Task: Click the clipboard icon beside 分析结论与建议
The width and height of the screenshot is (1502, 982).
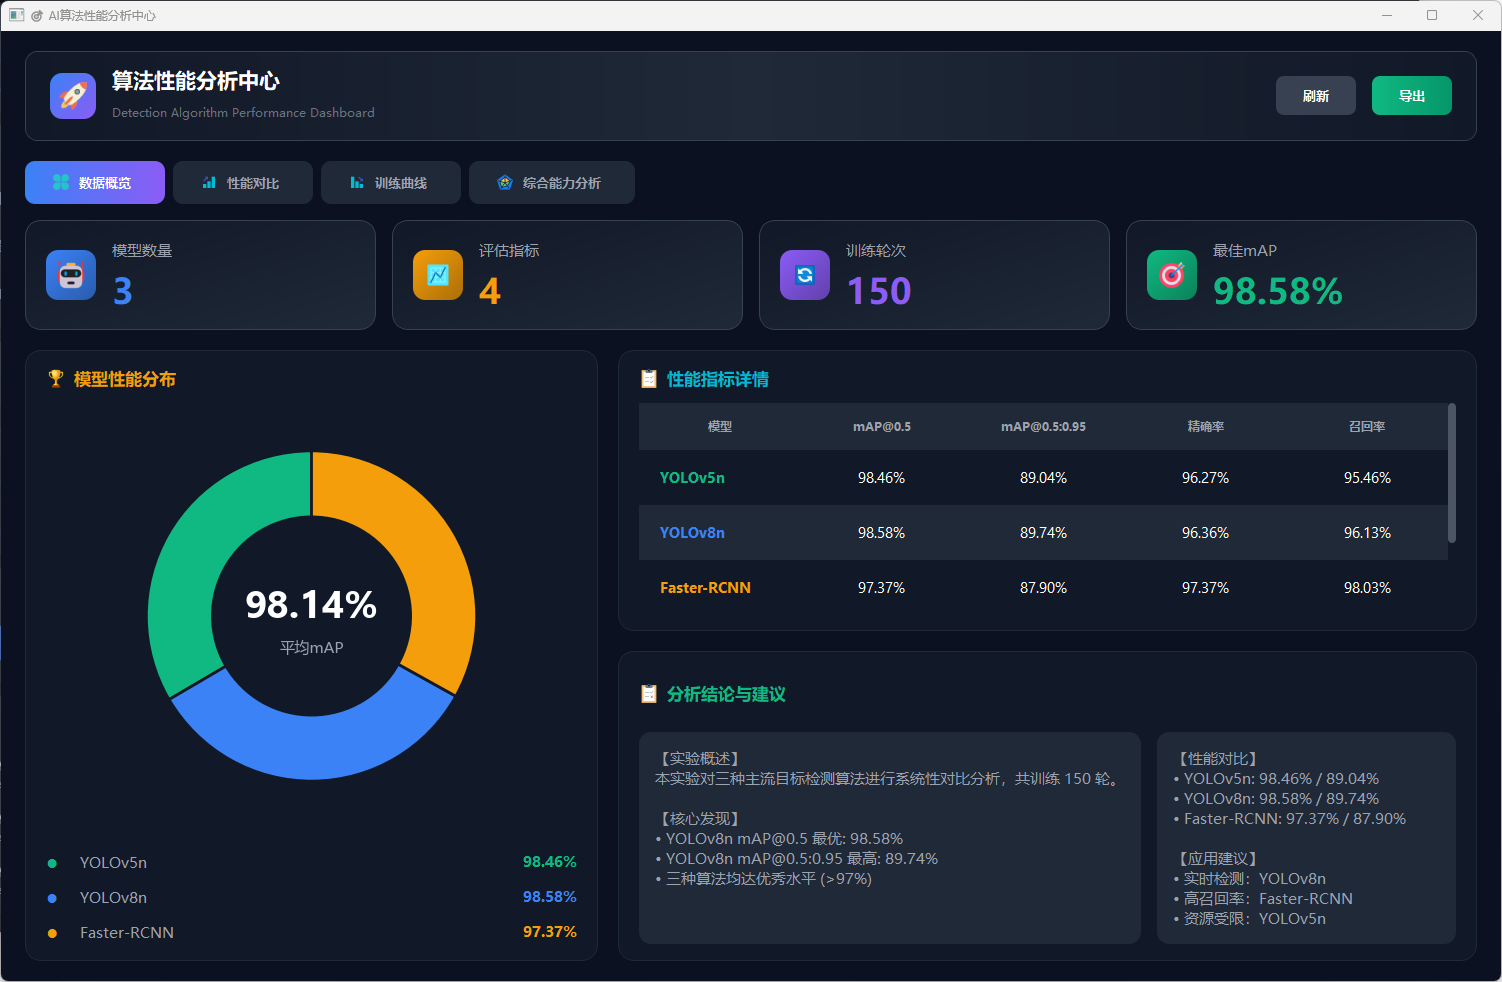Action: (x=649, y=694)
